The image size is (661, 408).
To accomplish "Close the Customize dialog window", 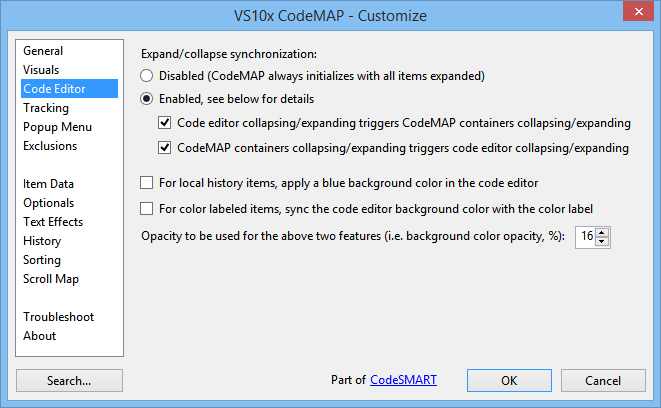I will click(638, 11).
